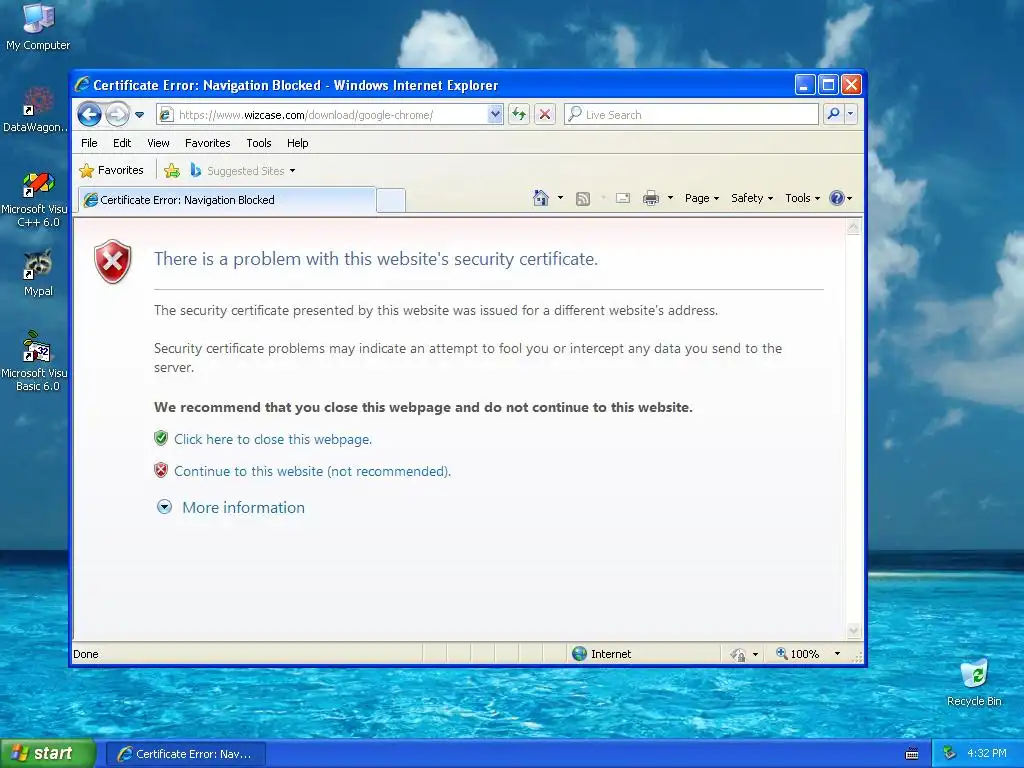Click the Internet Explorer title bar icon
Image resolution: width=1024 pixels, height=768 pixels.
(x=82, y=85)
